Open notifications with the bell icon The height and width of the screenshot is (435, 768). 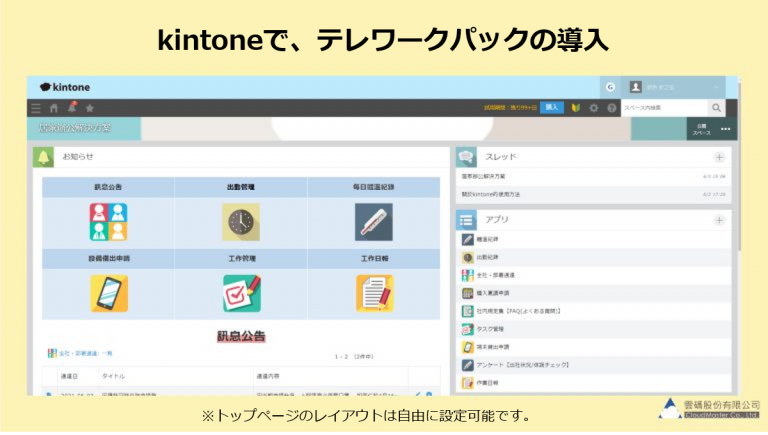tap(71, 108)
